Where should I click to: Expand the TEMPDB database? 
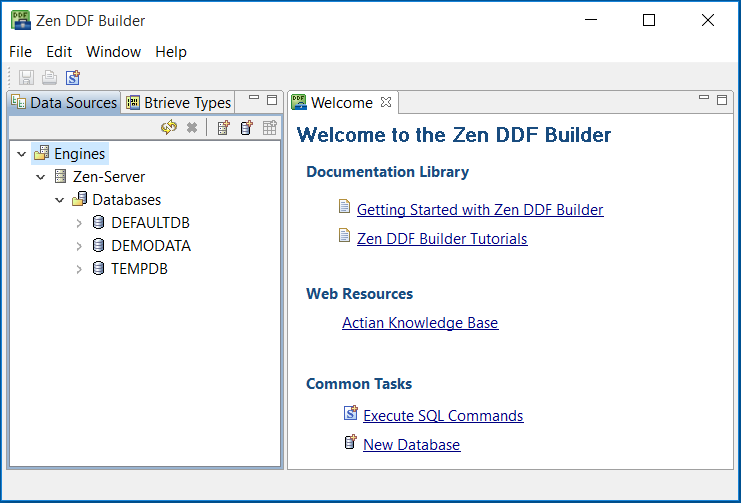pyautogui.click(x=79, y=269)
